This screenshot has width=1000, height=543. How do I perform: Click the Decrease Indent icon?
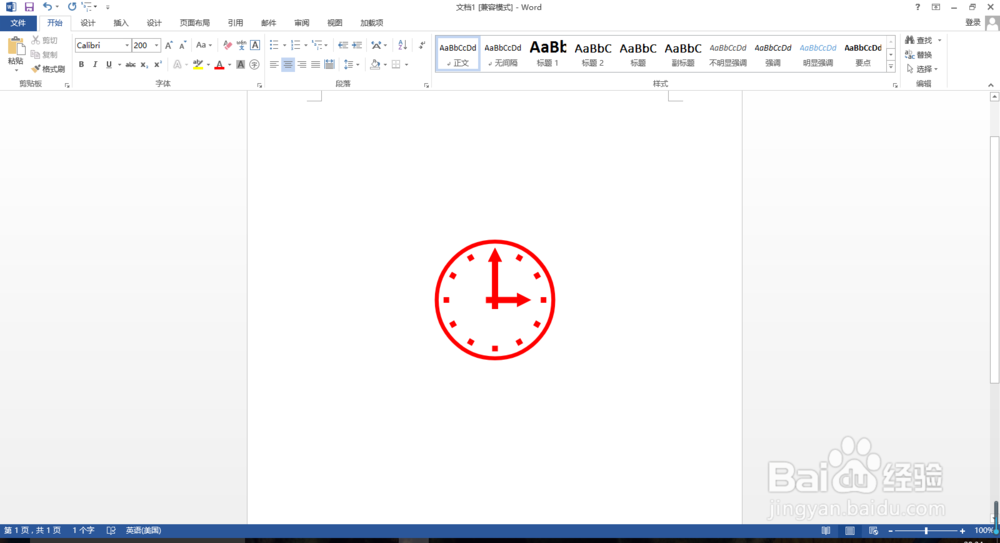click(x=342, y=45)
